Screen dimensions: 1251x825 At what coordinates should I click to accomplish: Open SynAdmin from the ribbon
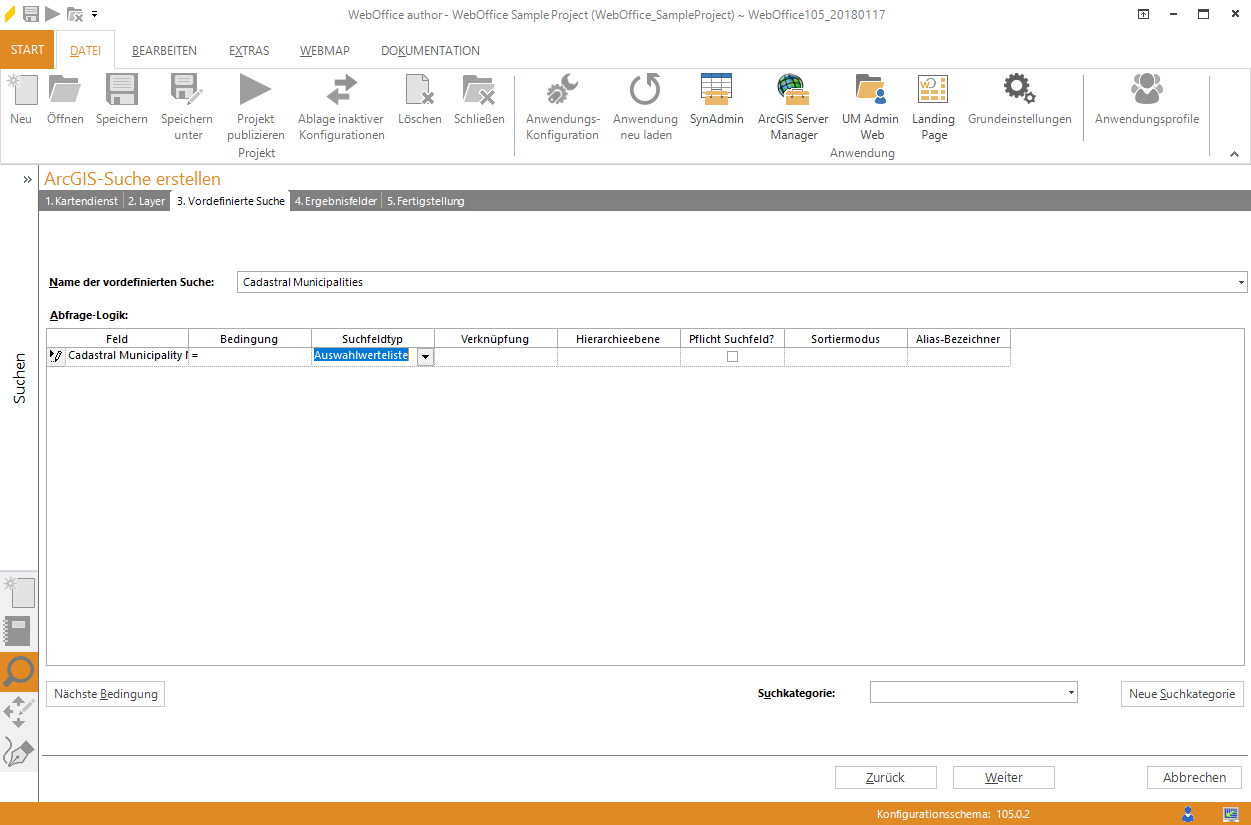click(716, 92)
